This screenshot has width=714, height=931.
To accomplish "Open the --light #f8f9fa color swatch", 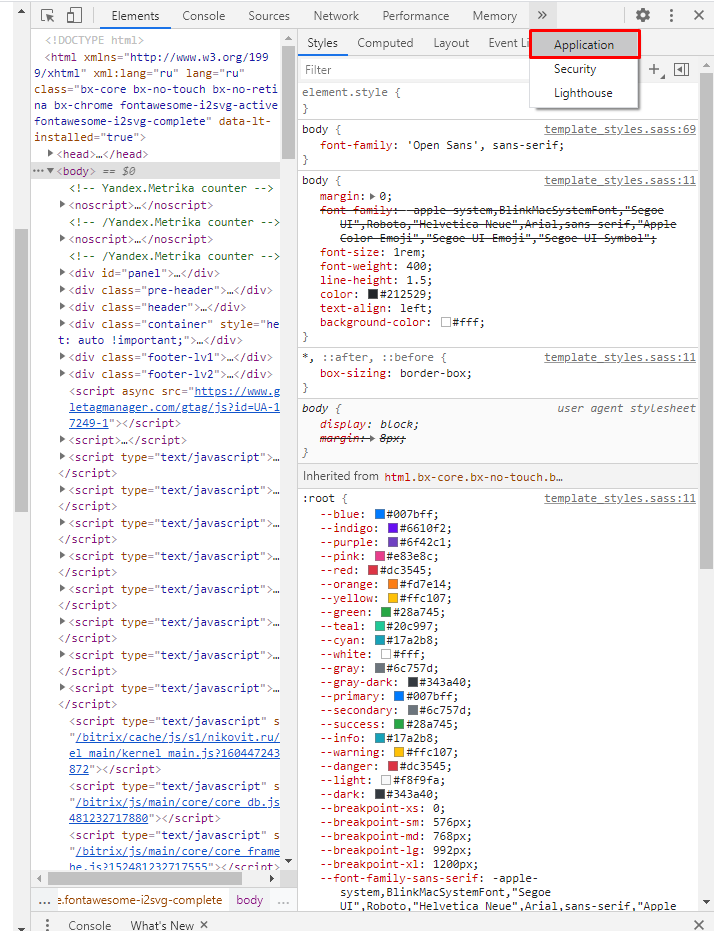I will 386,780.
